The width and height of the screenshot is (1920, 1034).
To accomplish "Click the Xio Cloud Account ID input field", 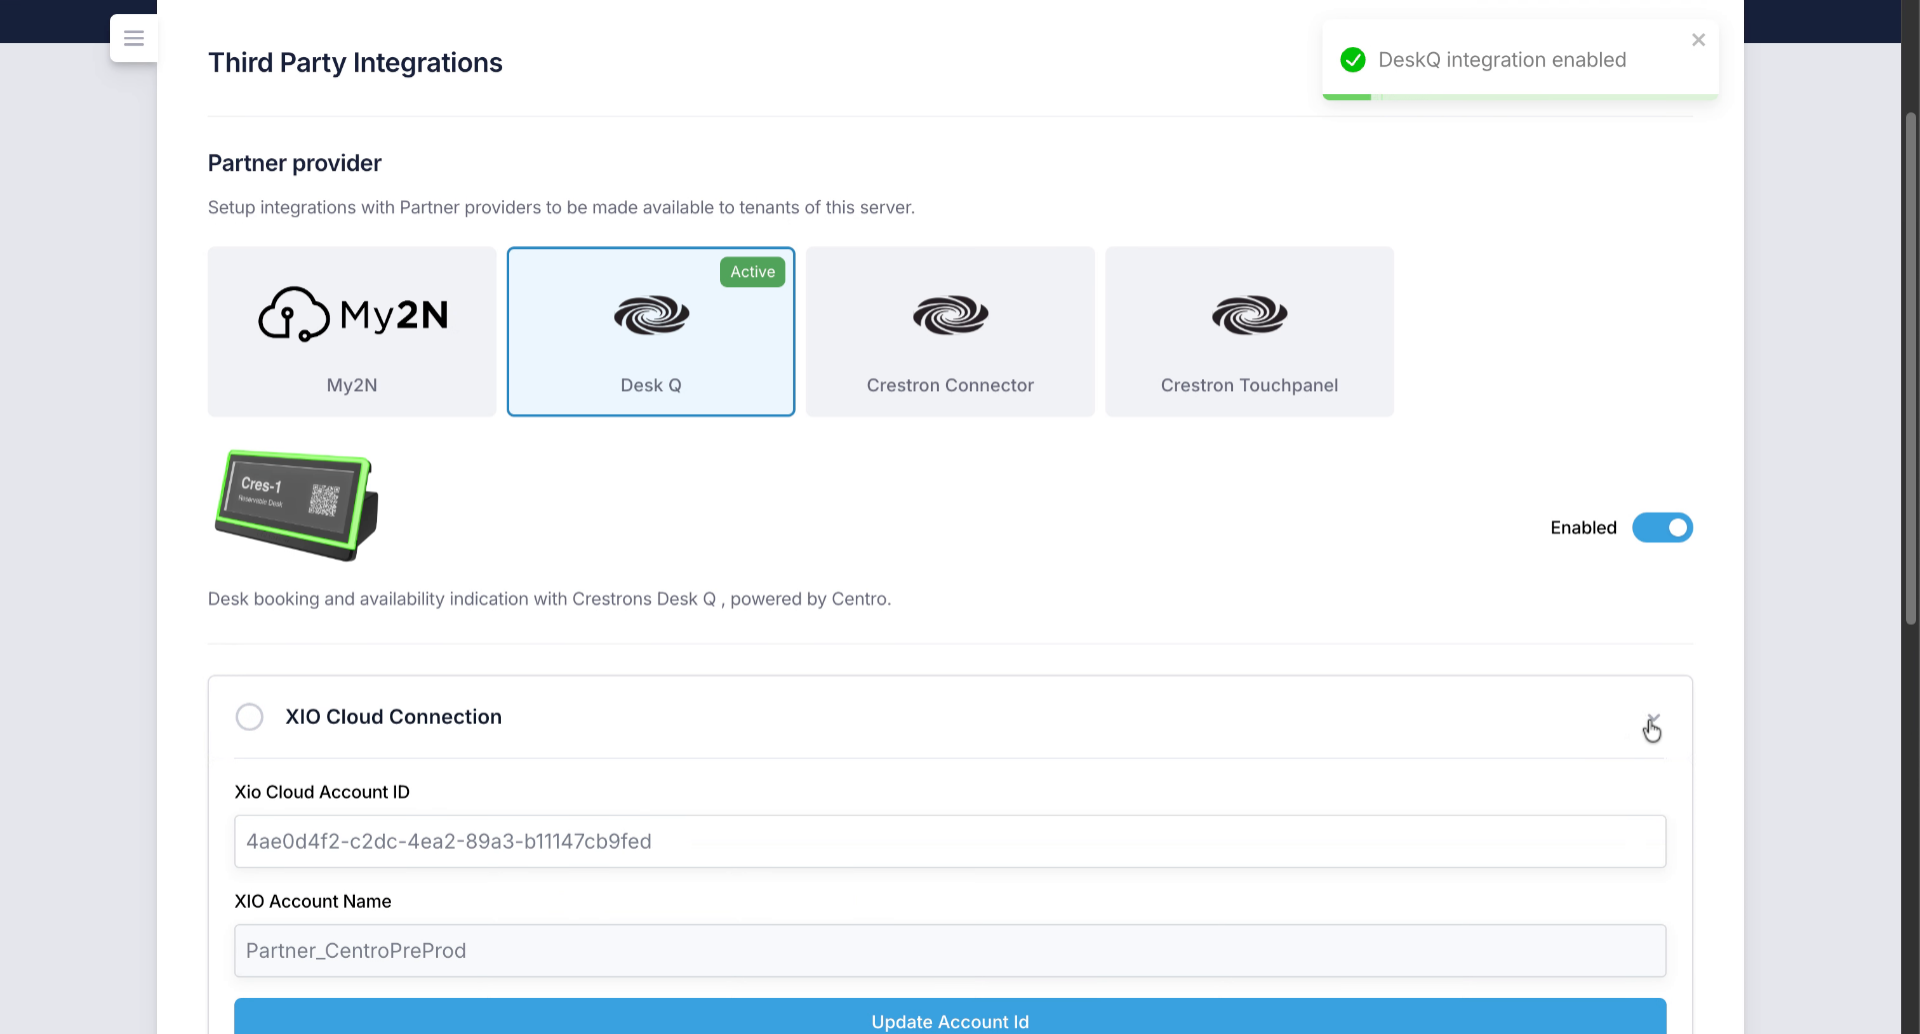I will tap(948, 841).
